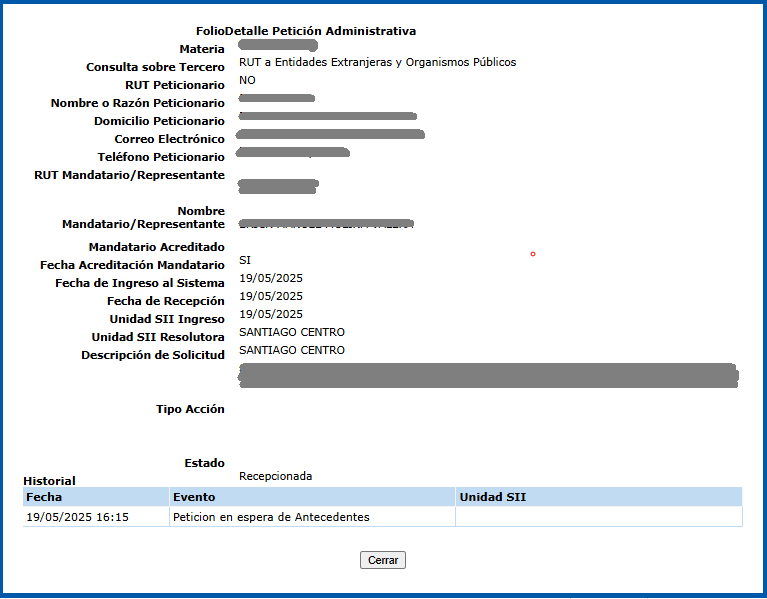Click the Unidad SII column header
This screenshot has height=599, width=767.
click(x=599, y=497)
